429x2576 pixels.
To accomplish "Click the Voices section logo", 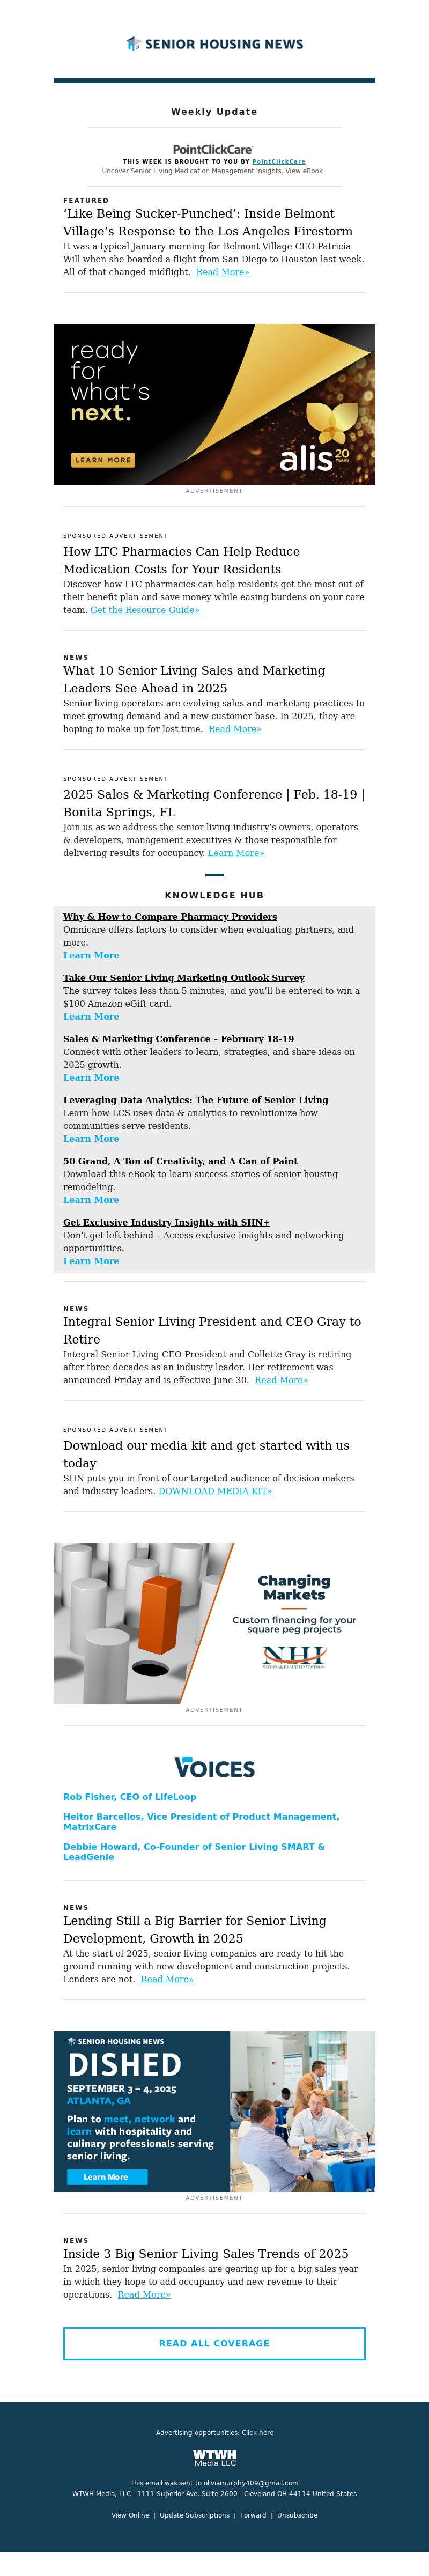I will (x=214, y=1768).
